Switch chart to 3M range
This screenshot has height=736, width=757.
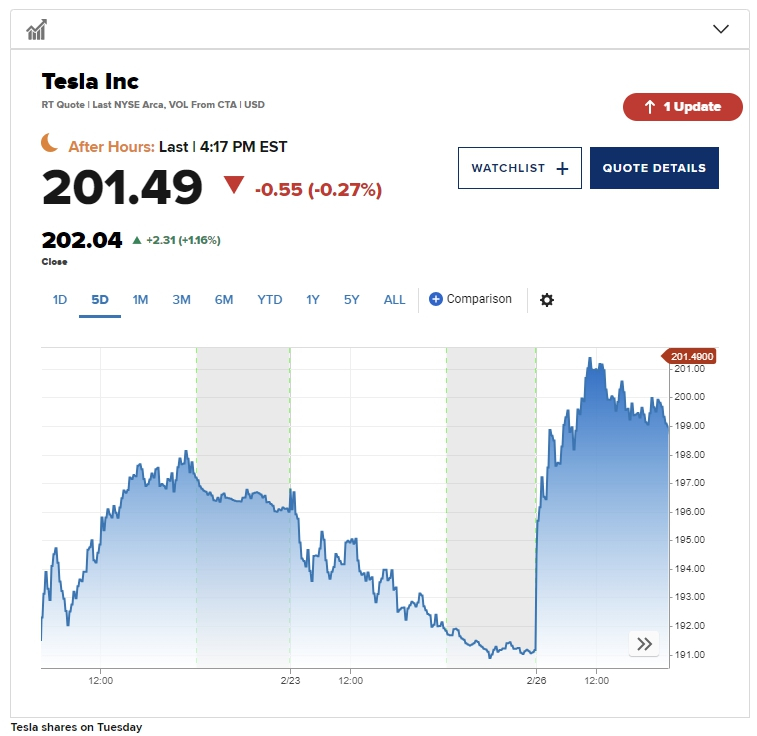pos(181,299)
